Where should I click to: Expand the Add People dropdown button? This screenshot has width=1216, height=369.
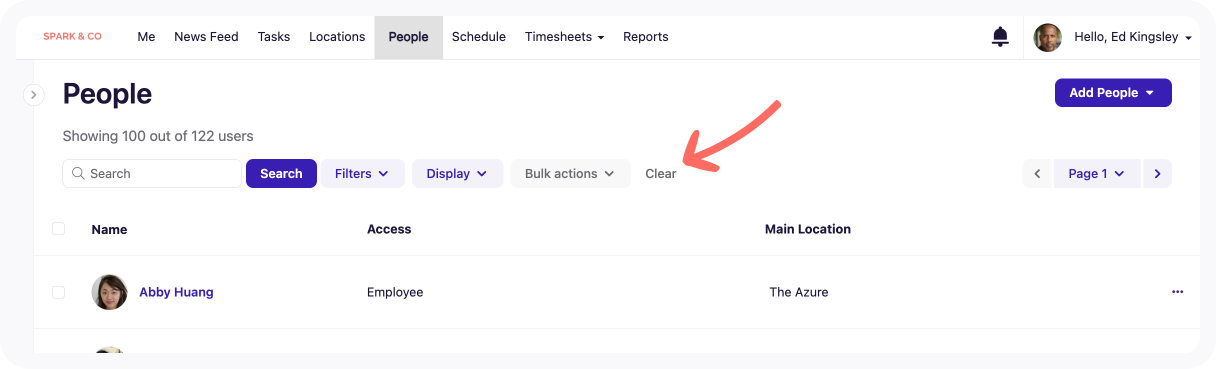pos(1113,93)
